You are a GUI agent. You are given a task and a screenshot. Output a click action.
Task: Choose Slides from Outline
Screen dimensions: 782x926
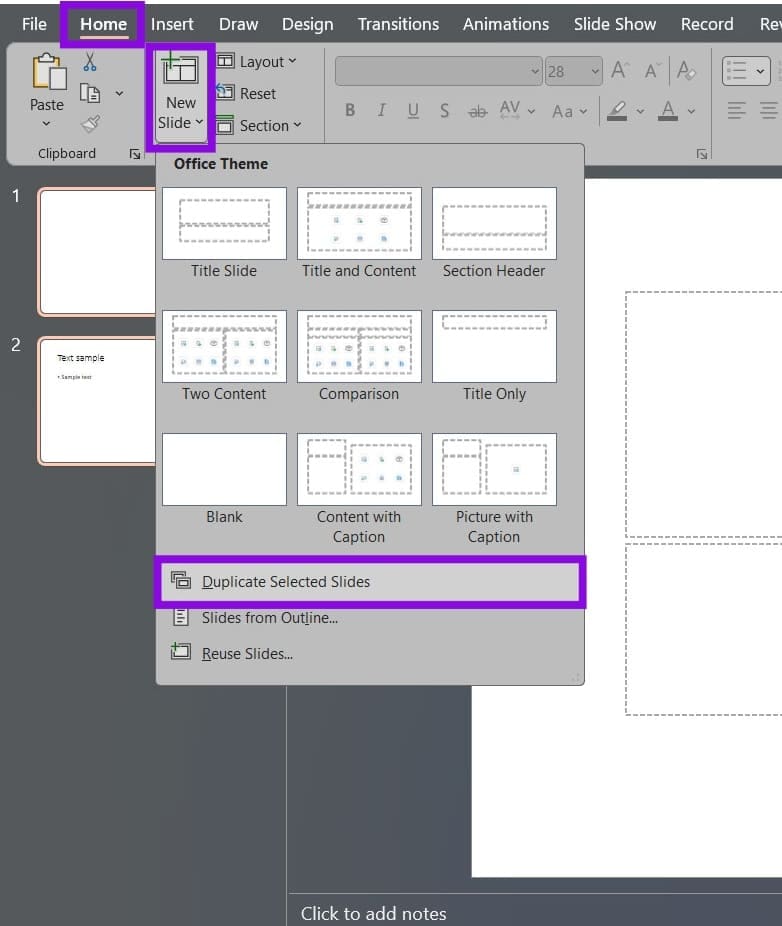point(370,618)
